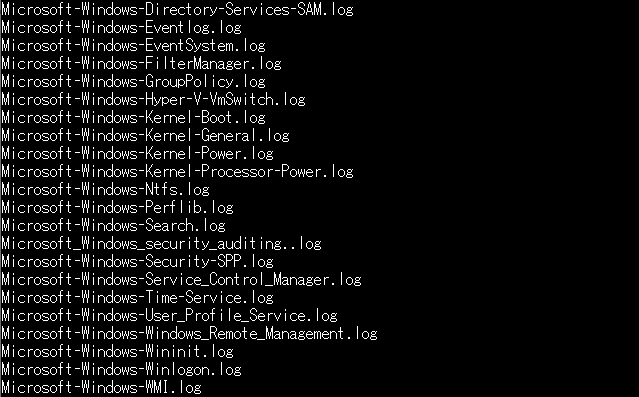Viewport: 639px width, 397px height.
Task: Select the Microsoft-Windows-FilterManager.log line
Action: pyautogui.click(x=141, y=63)
